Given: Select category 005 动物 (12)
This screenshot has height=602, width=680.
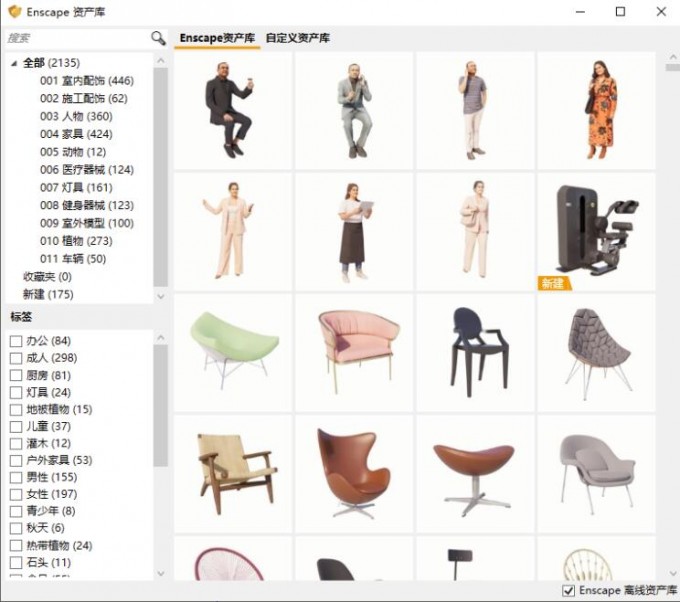Looking at the screenshot, I should [x=73, y=152].
